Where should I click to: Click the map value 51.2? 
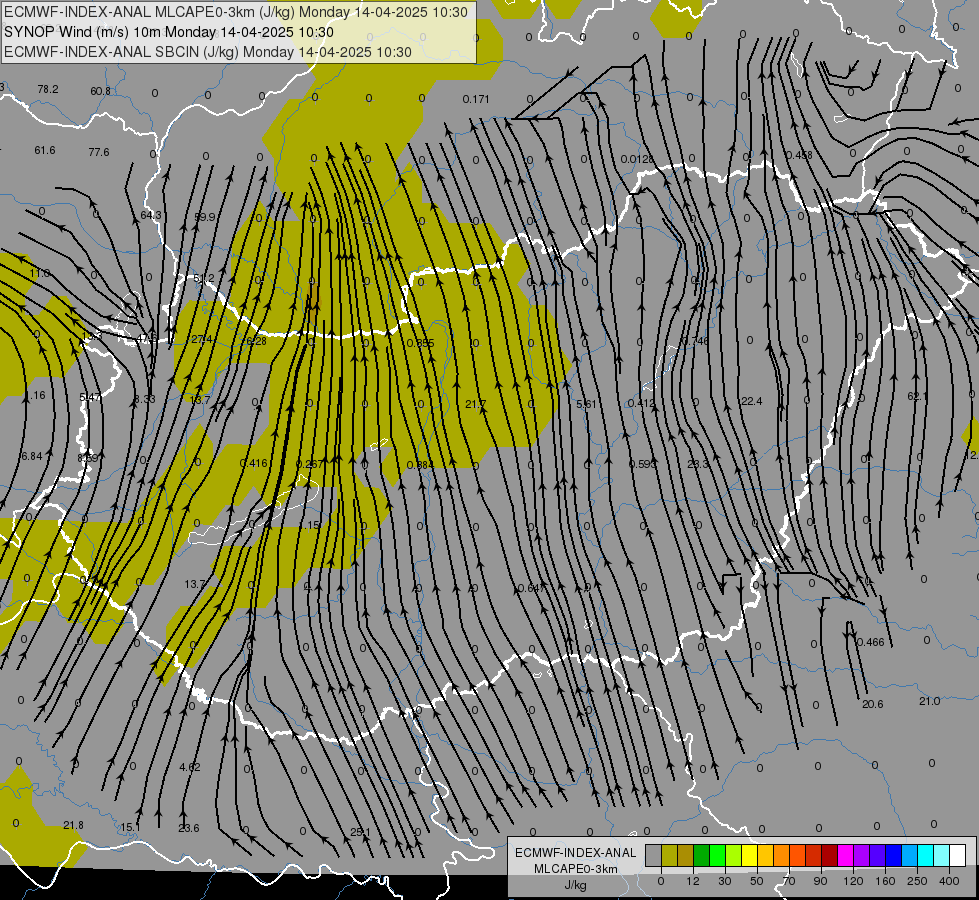(204, 278)
